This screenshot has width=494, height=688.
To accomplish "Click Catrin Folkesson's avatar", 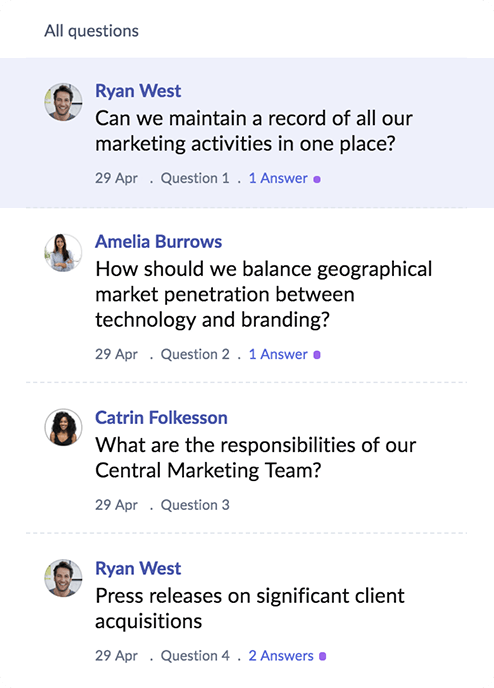I will (x=63, y=427).
